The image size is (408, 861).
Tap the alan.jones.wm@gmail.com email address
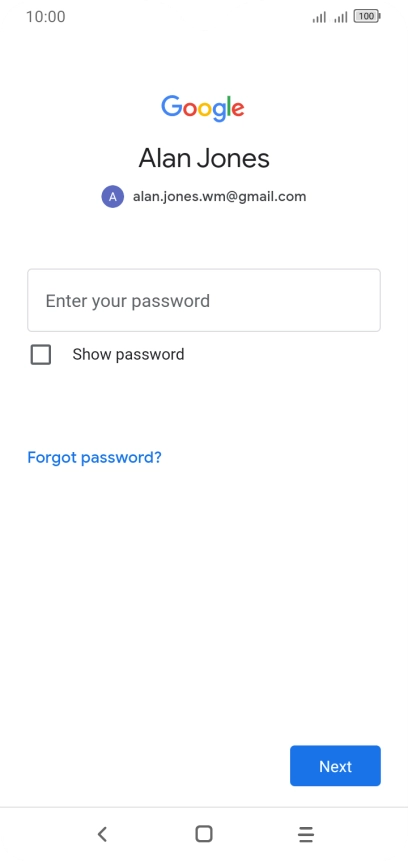point(220,197)
